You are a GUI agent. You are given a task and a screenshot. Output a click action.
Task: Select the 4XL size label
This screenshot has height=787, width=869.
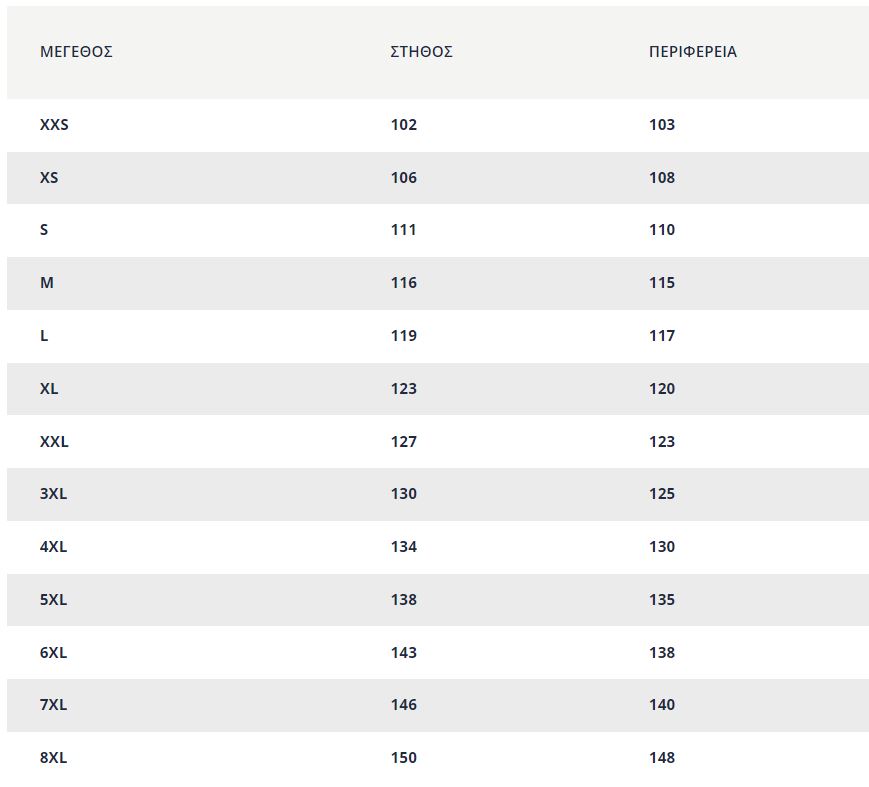53,548
